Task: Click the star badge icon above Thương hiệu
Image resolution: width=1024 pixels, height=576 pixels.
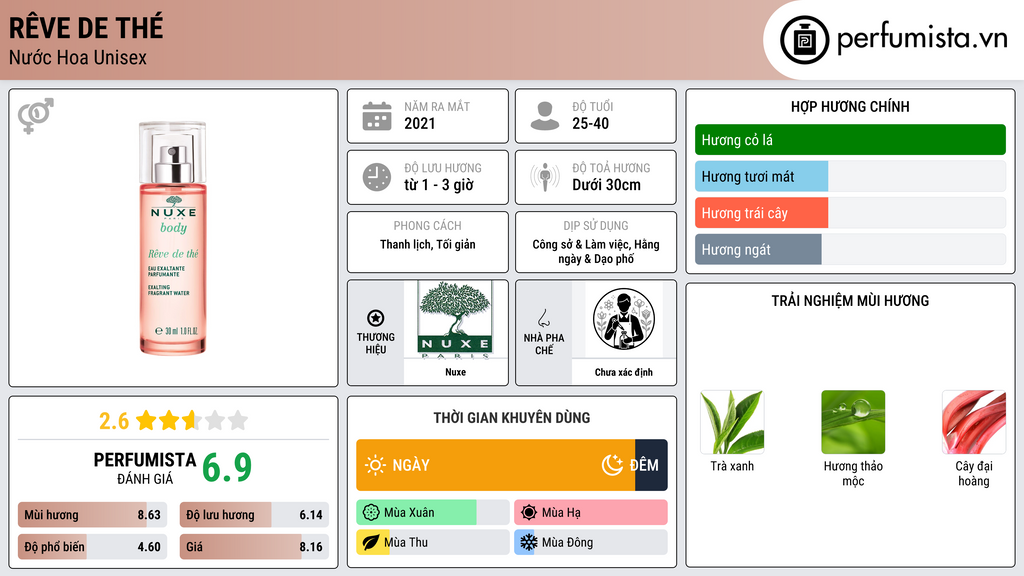Action: tap(376, 318)
